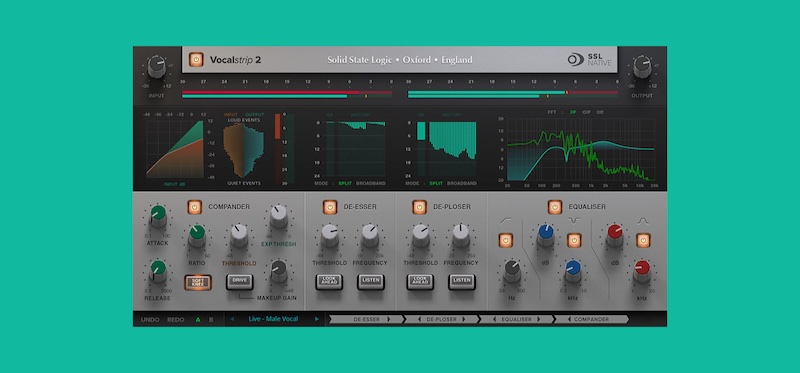Click the Equaliser high-pass Hz knob

[512, 271]
